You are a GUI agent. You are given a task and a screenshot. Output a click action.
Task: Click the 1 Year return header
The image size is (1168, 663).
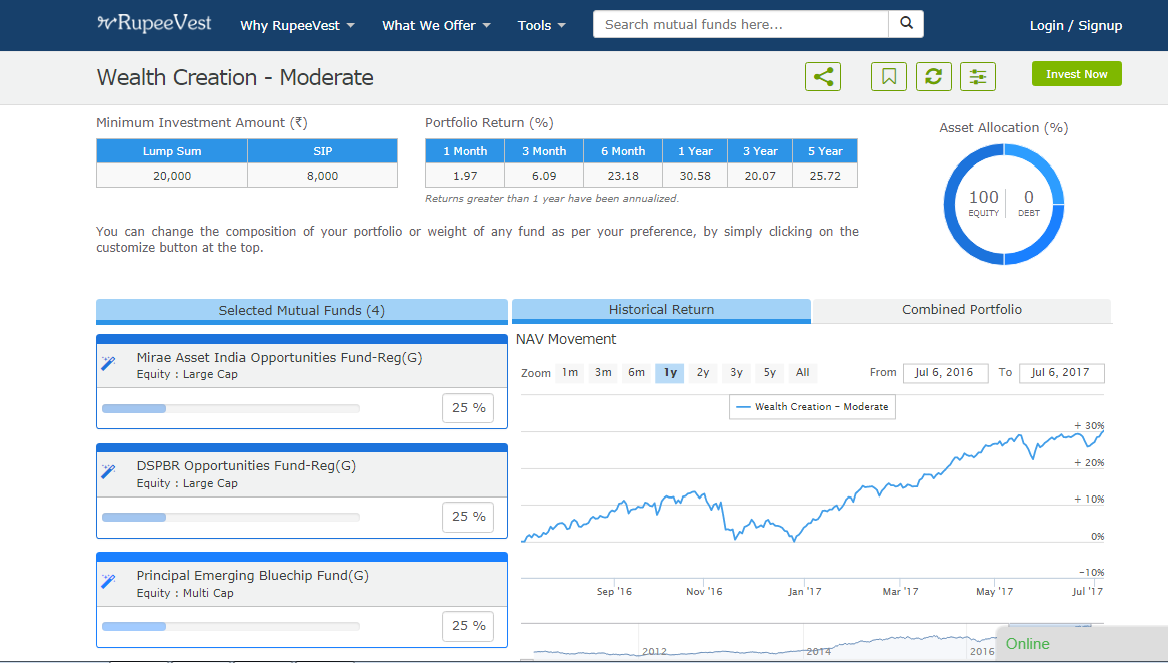pyautogui.click(x=695, y=150)
